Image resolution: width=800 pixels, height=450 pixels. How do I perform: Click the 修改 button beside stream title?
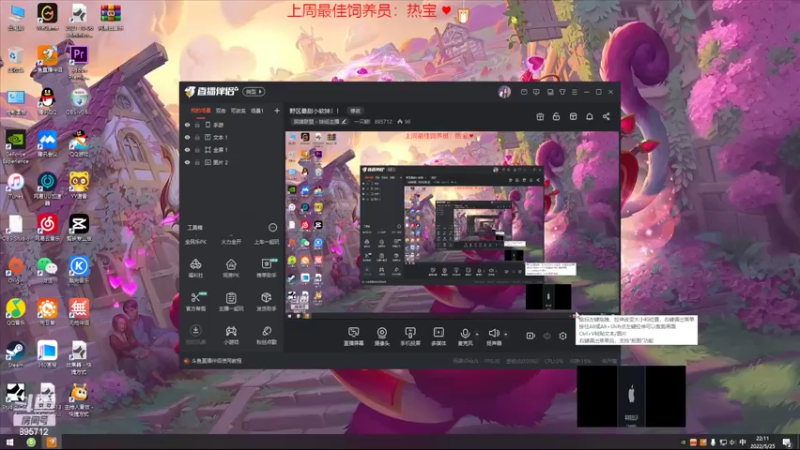355,111
